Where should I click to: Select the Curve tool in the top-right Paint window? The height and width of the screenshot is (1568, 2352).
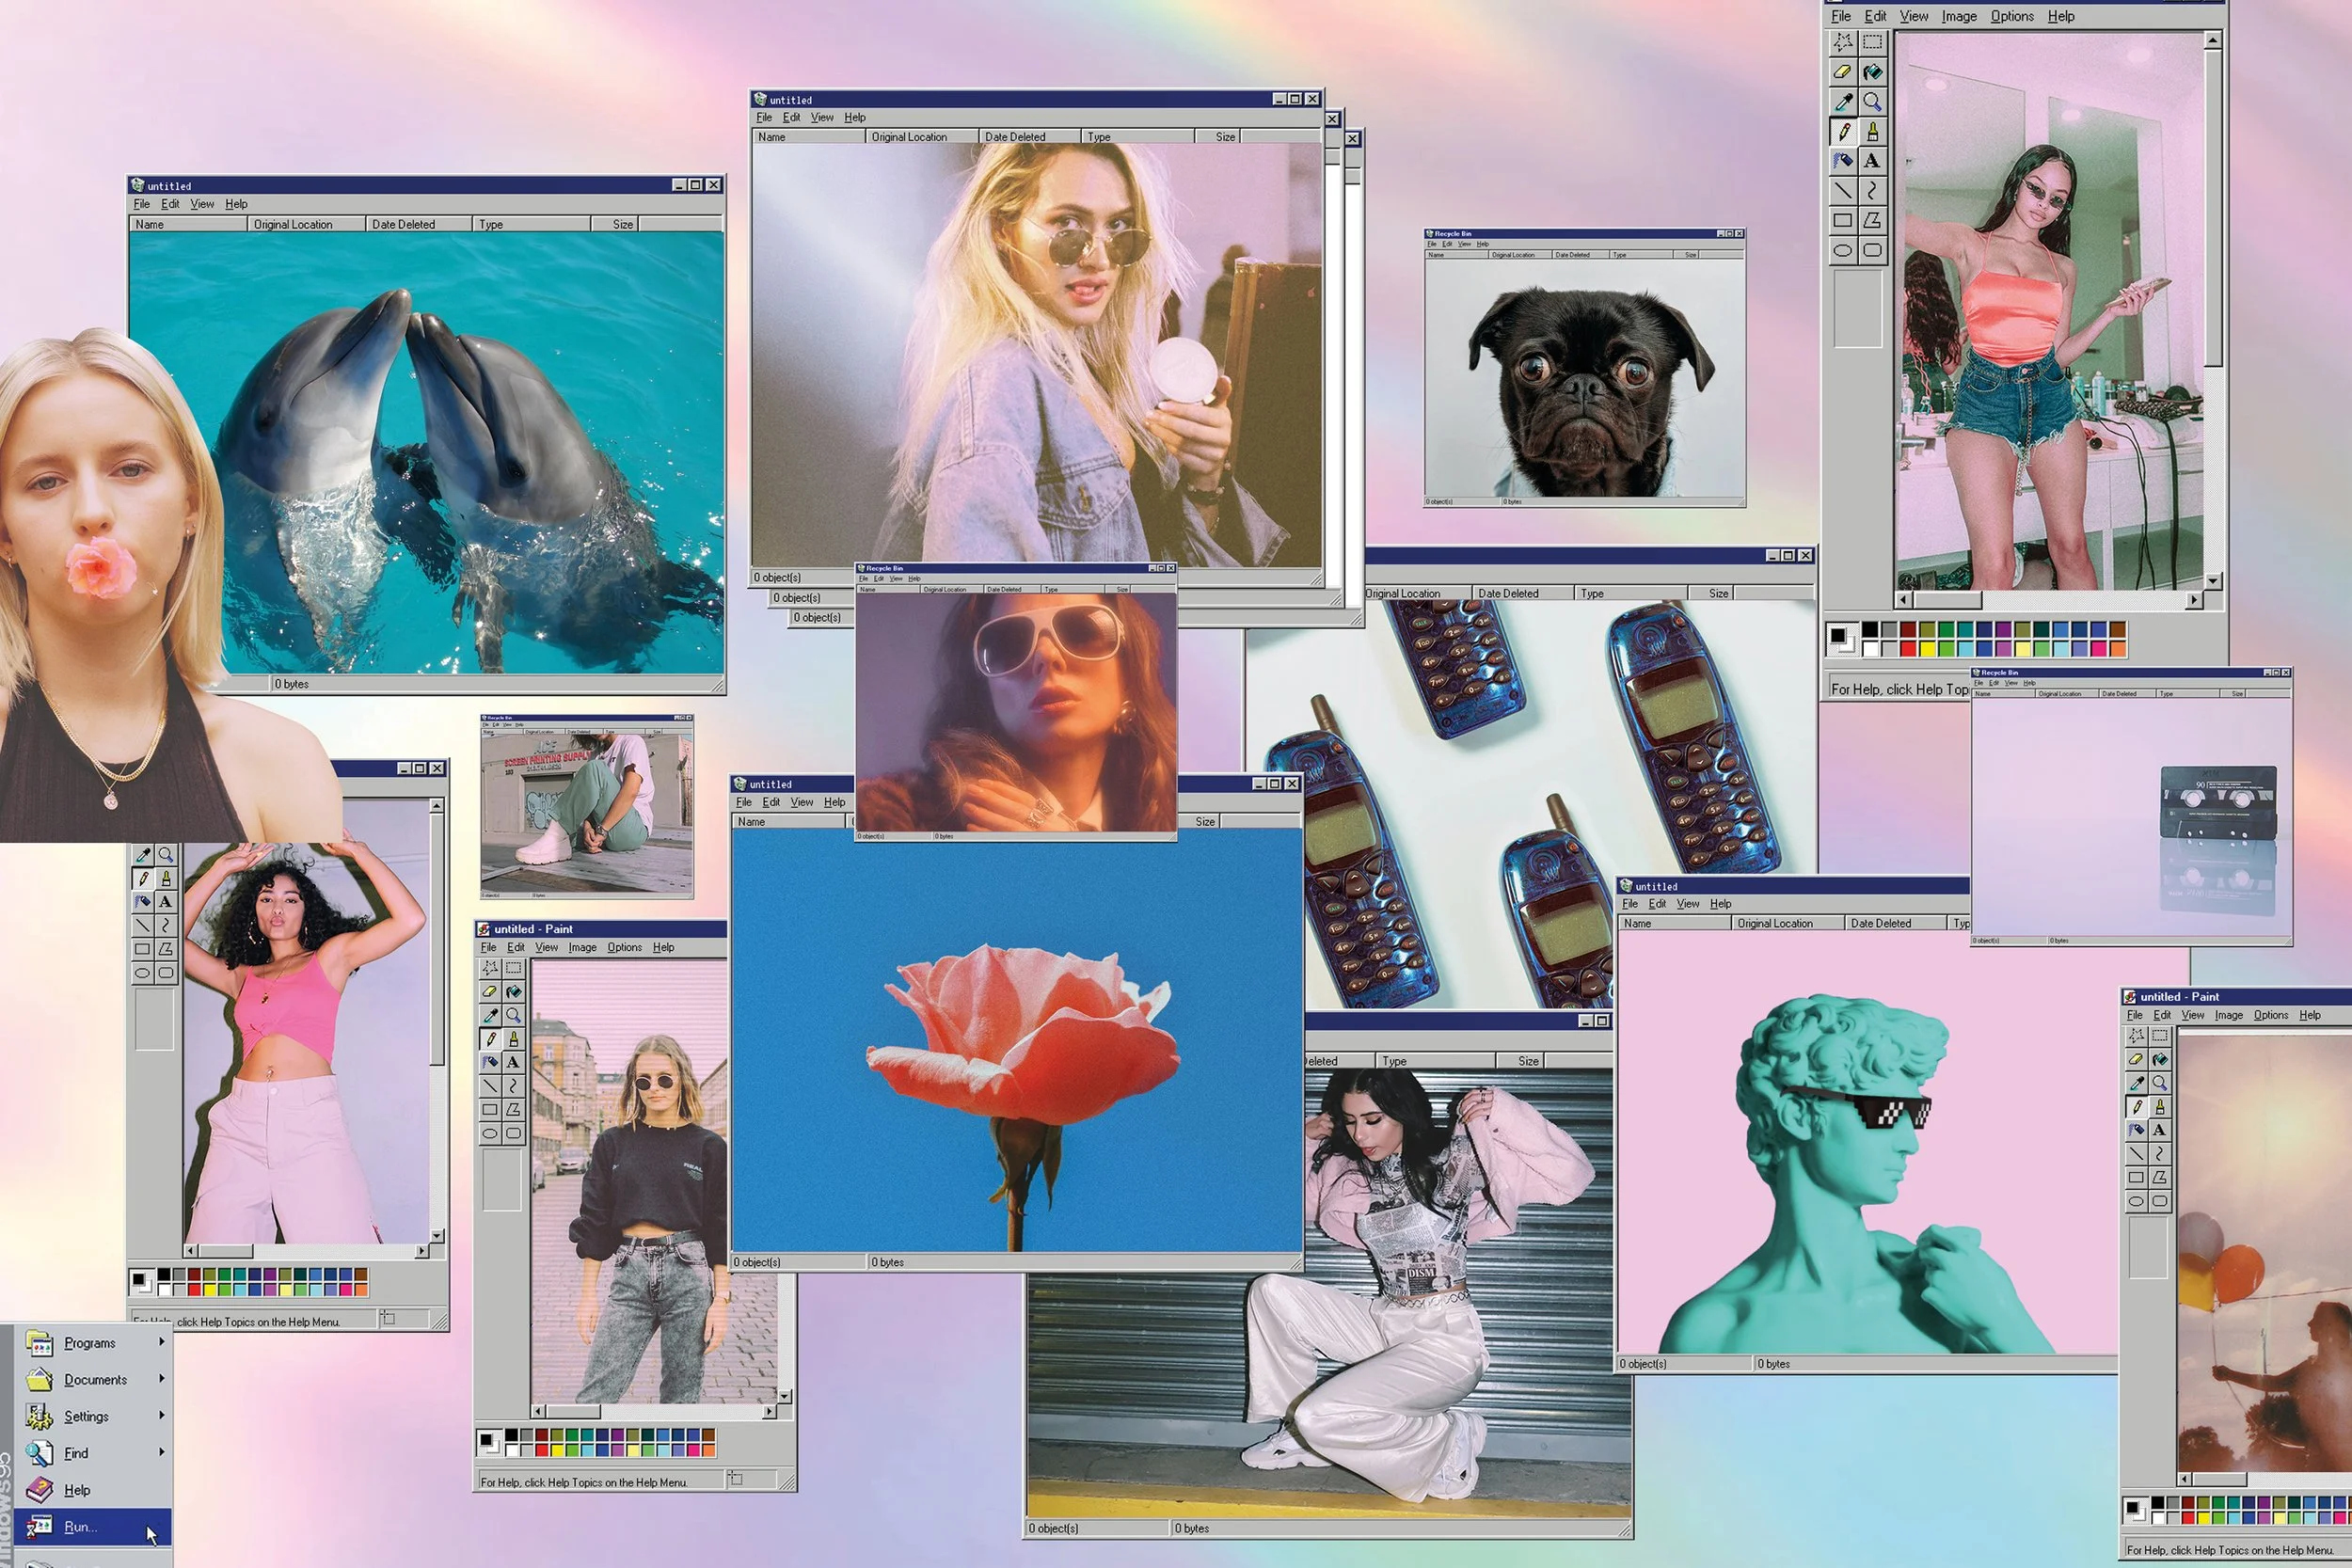click(1872, 190)
